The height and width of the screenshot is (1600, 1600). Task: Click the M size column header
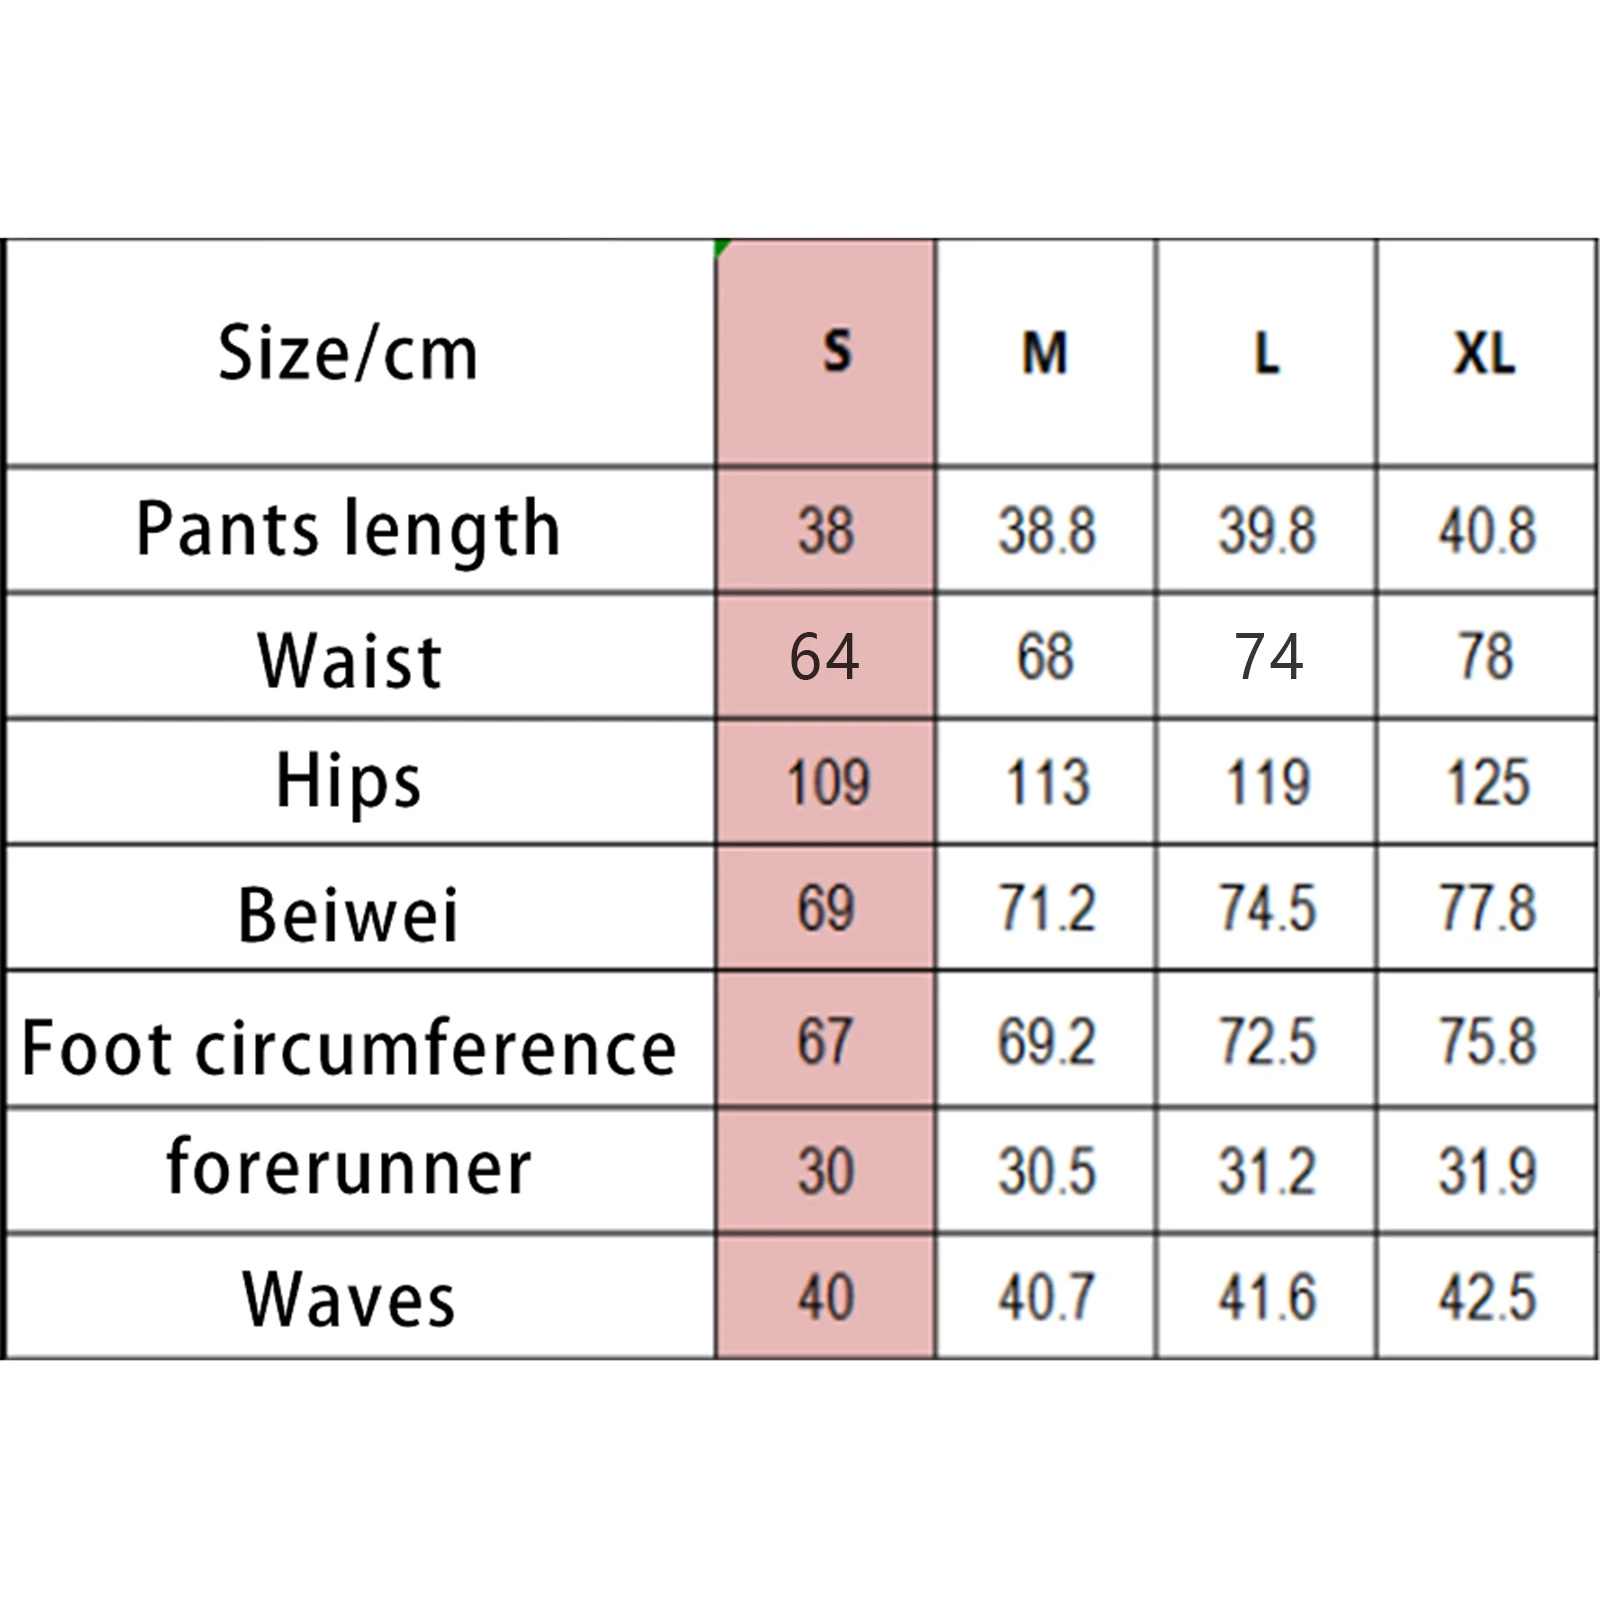1046,353
